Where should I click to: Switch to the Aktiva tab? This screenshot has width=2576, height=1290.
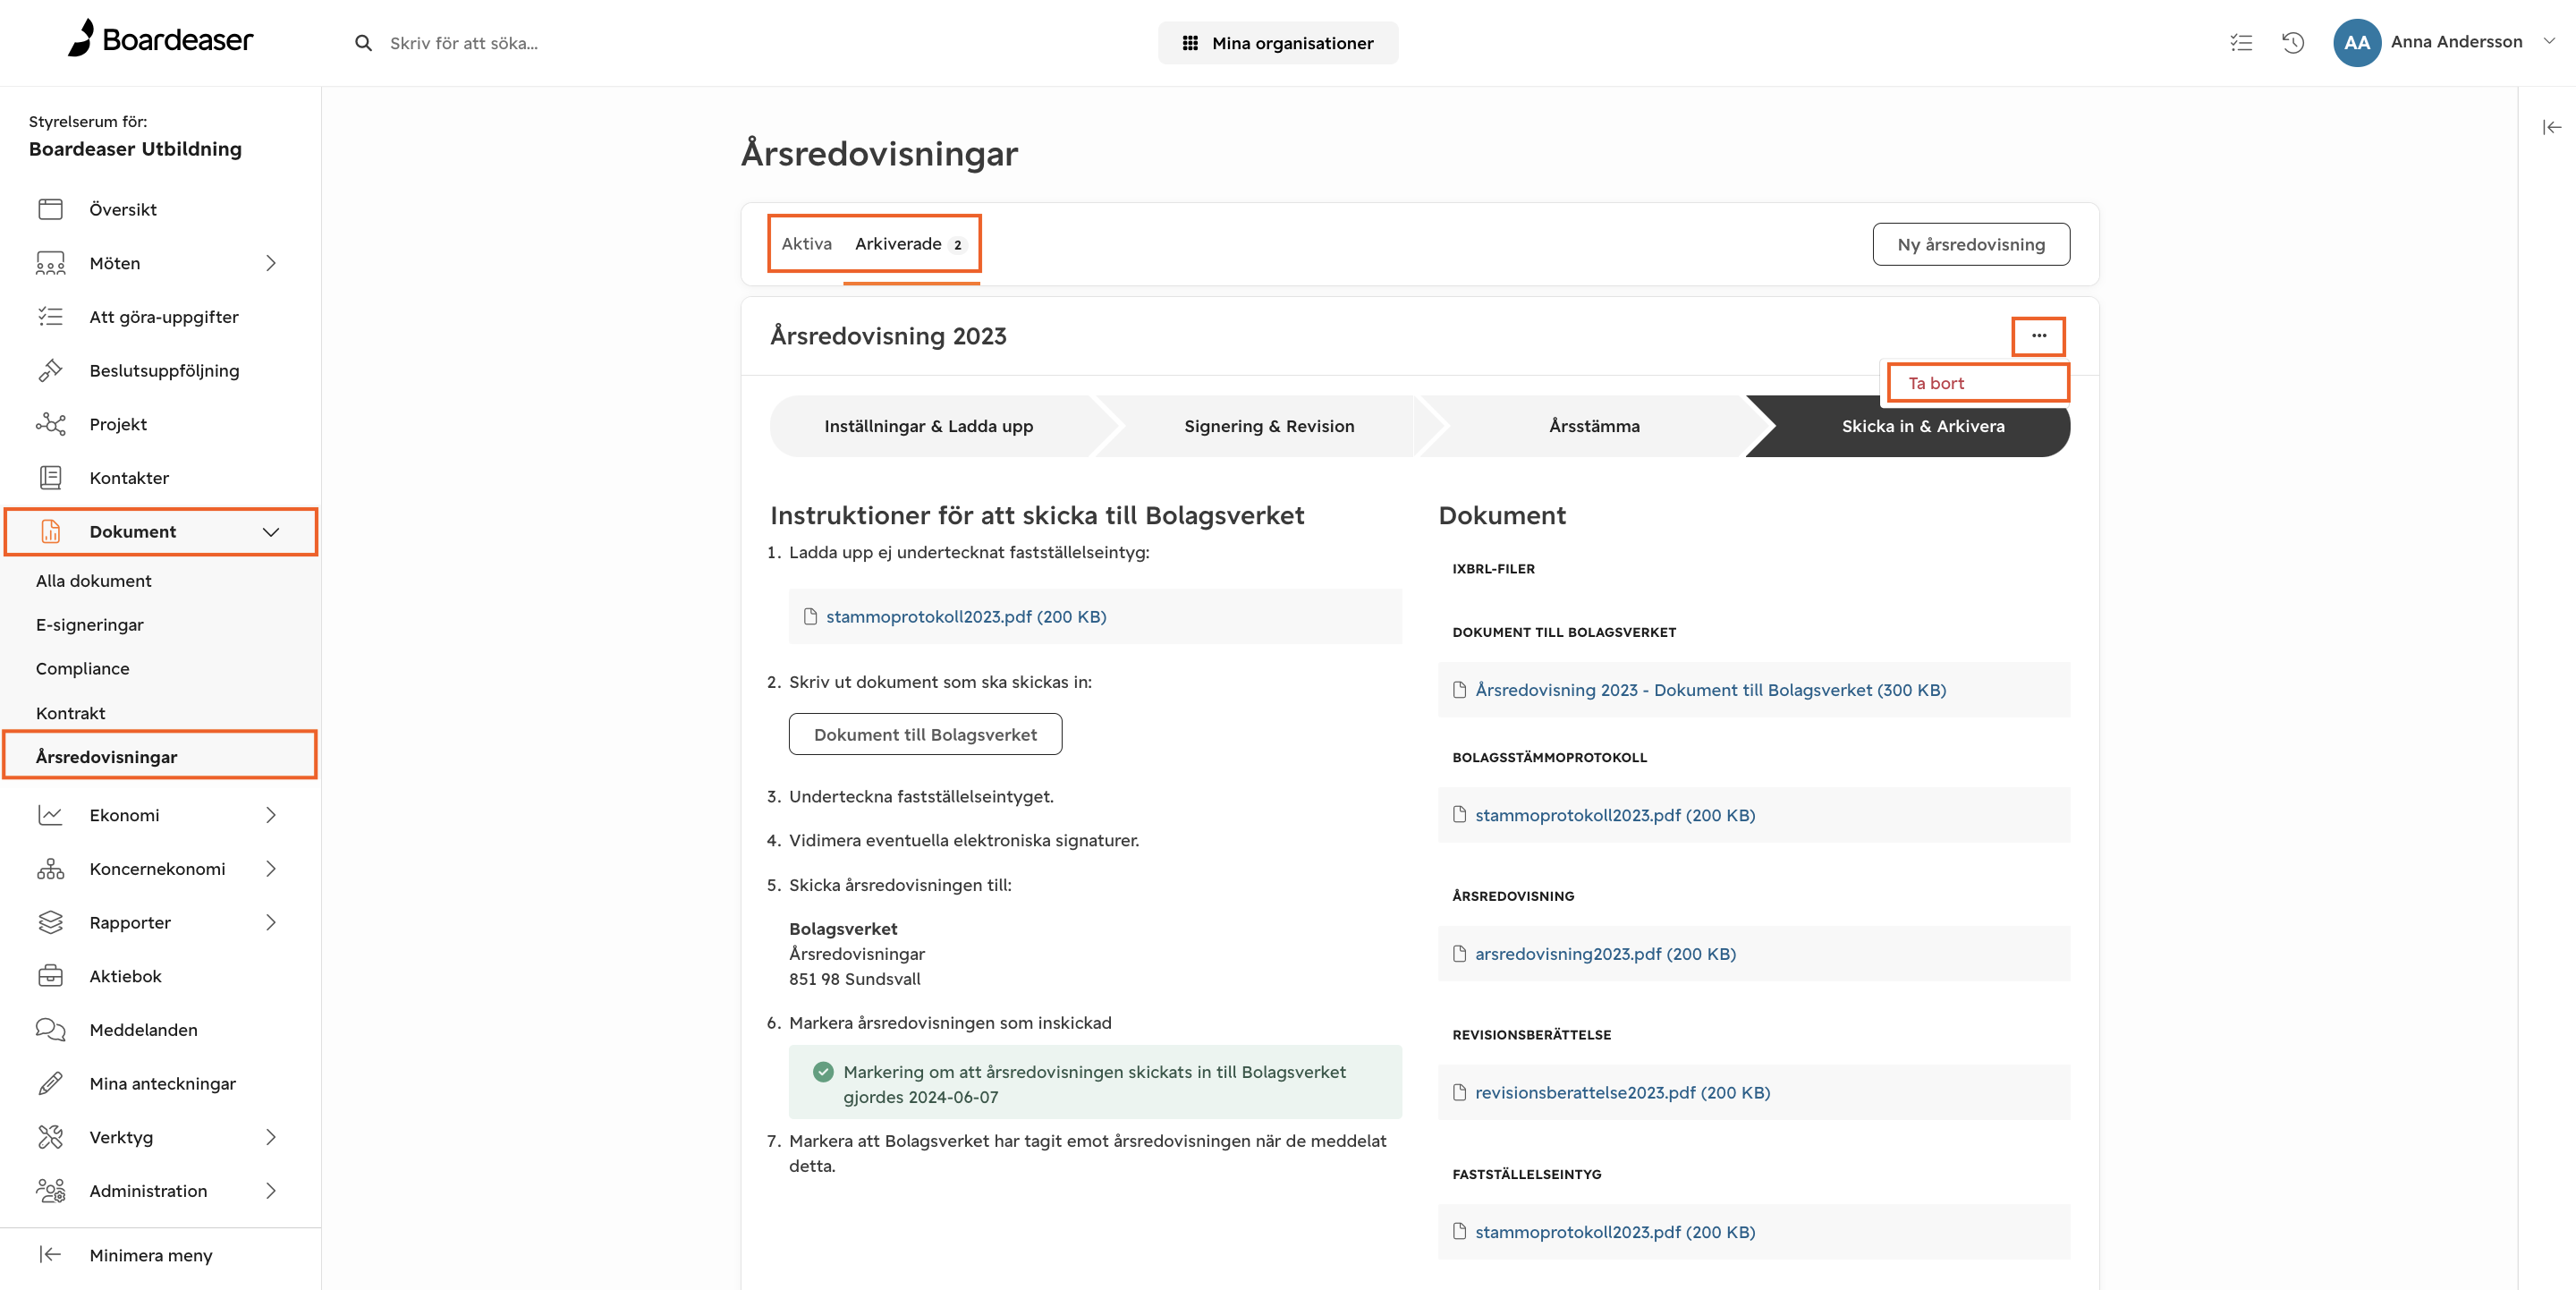coord(806,244)
